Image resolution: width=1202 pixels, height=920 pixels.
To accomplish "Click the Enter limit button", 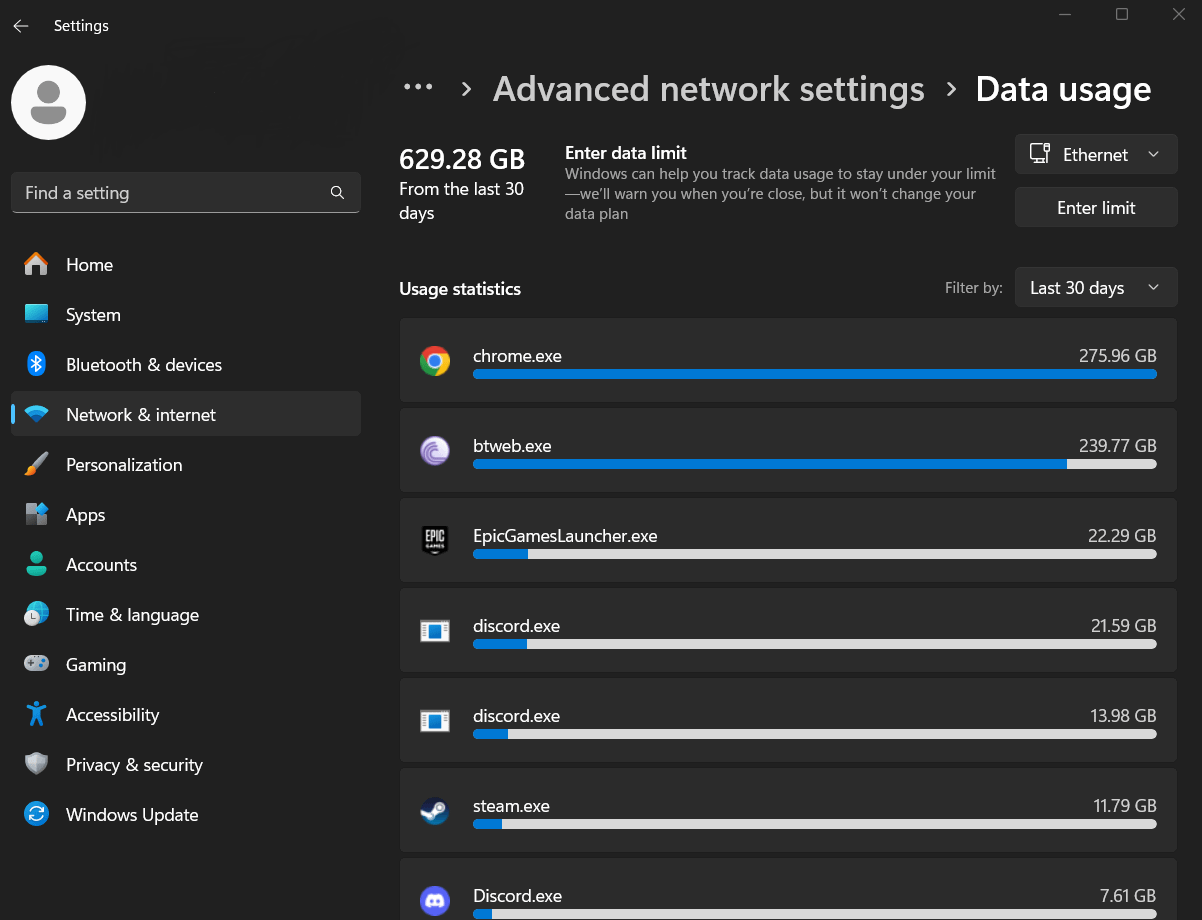I will 1096,208.
